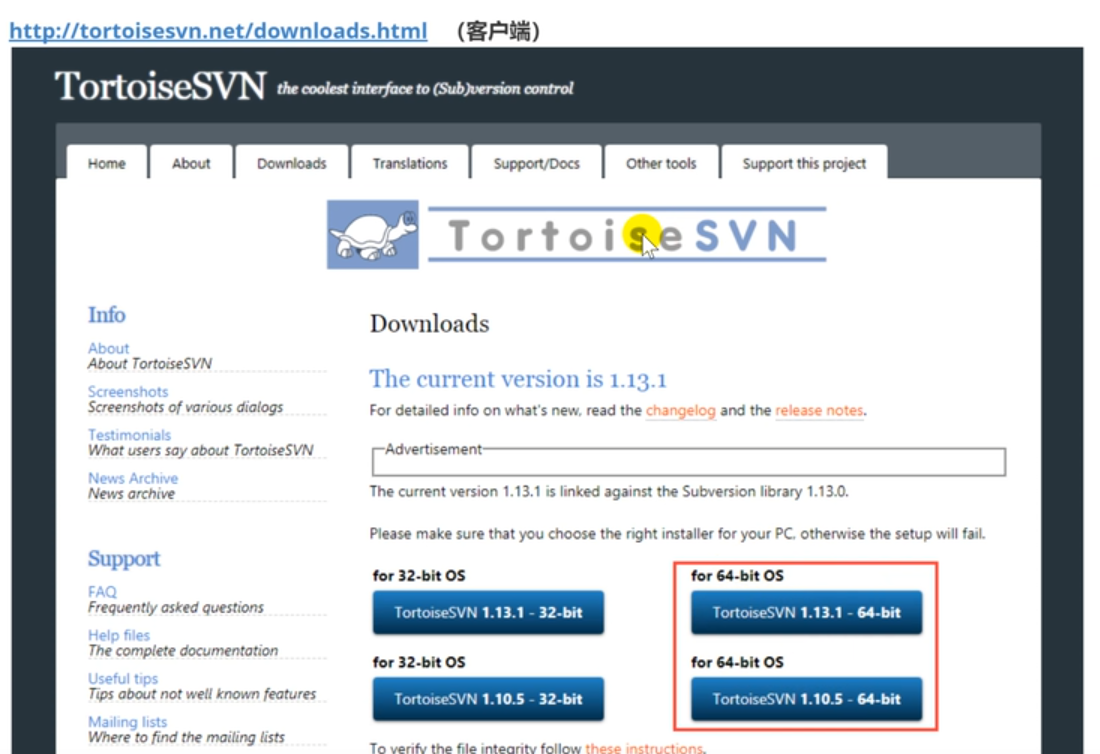Click the 'About TortoiseSVN' description text
Image resolution: width=1100 pixels, height=754 pixels.
[x=149, y=363]
